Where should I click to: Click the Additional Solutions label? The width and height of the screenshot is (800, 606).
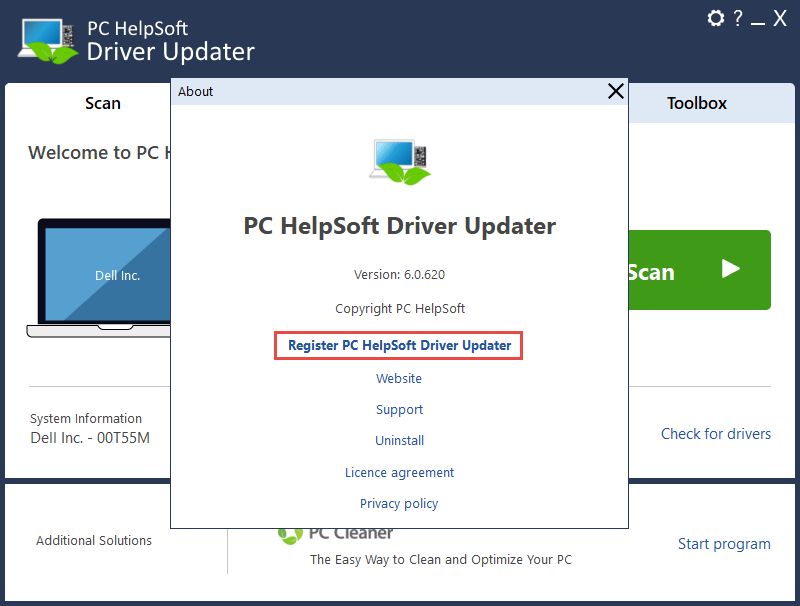(x=94, y=540)
